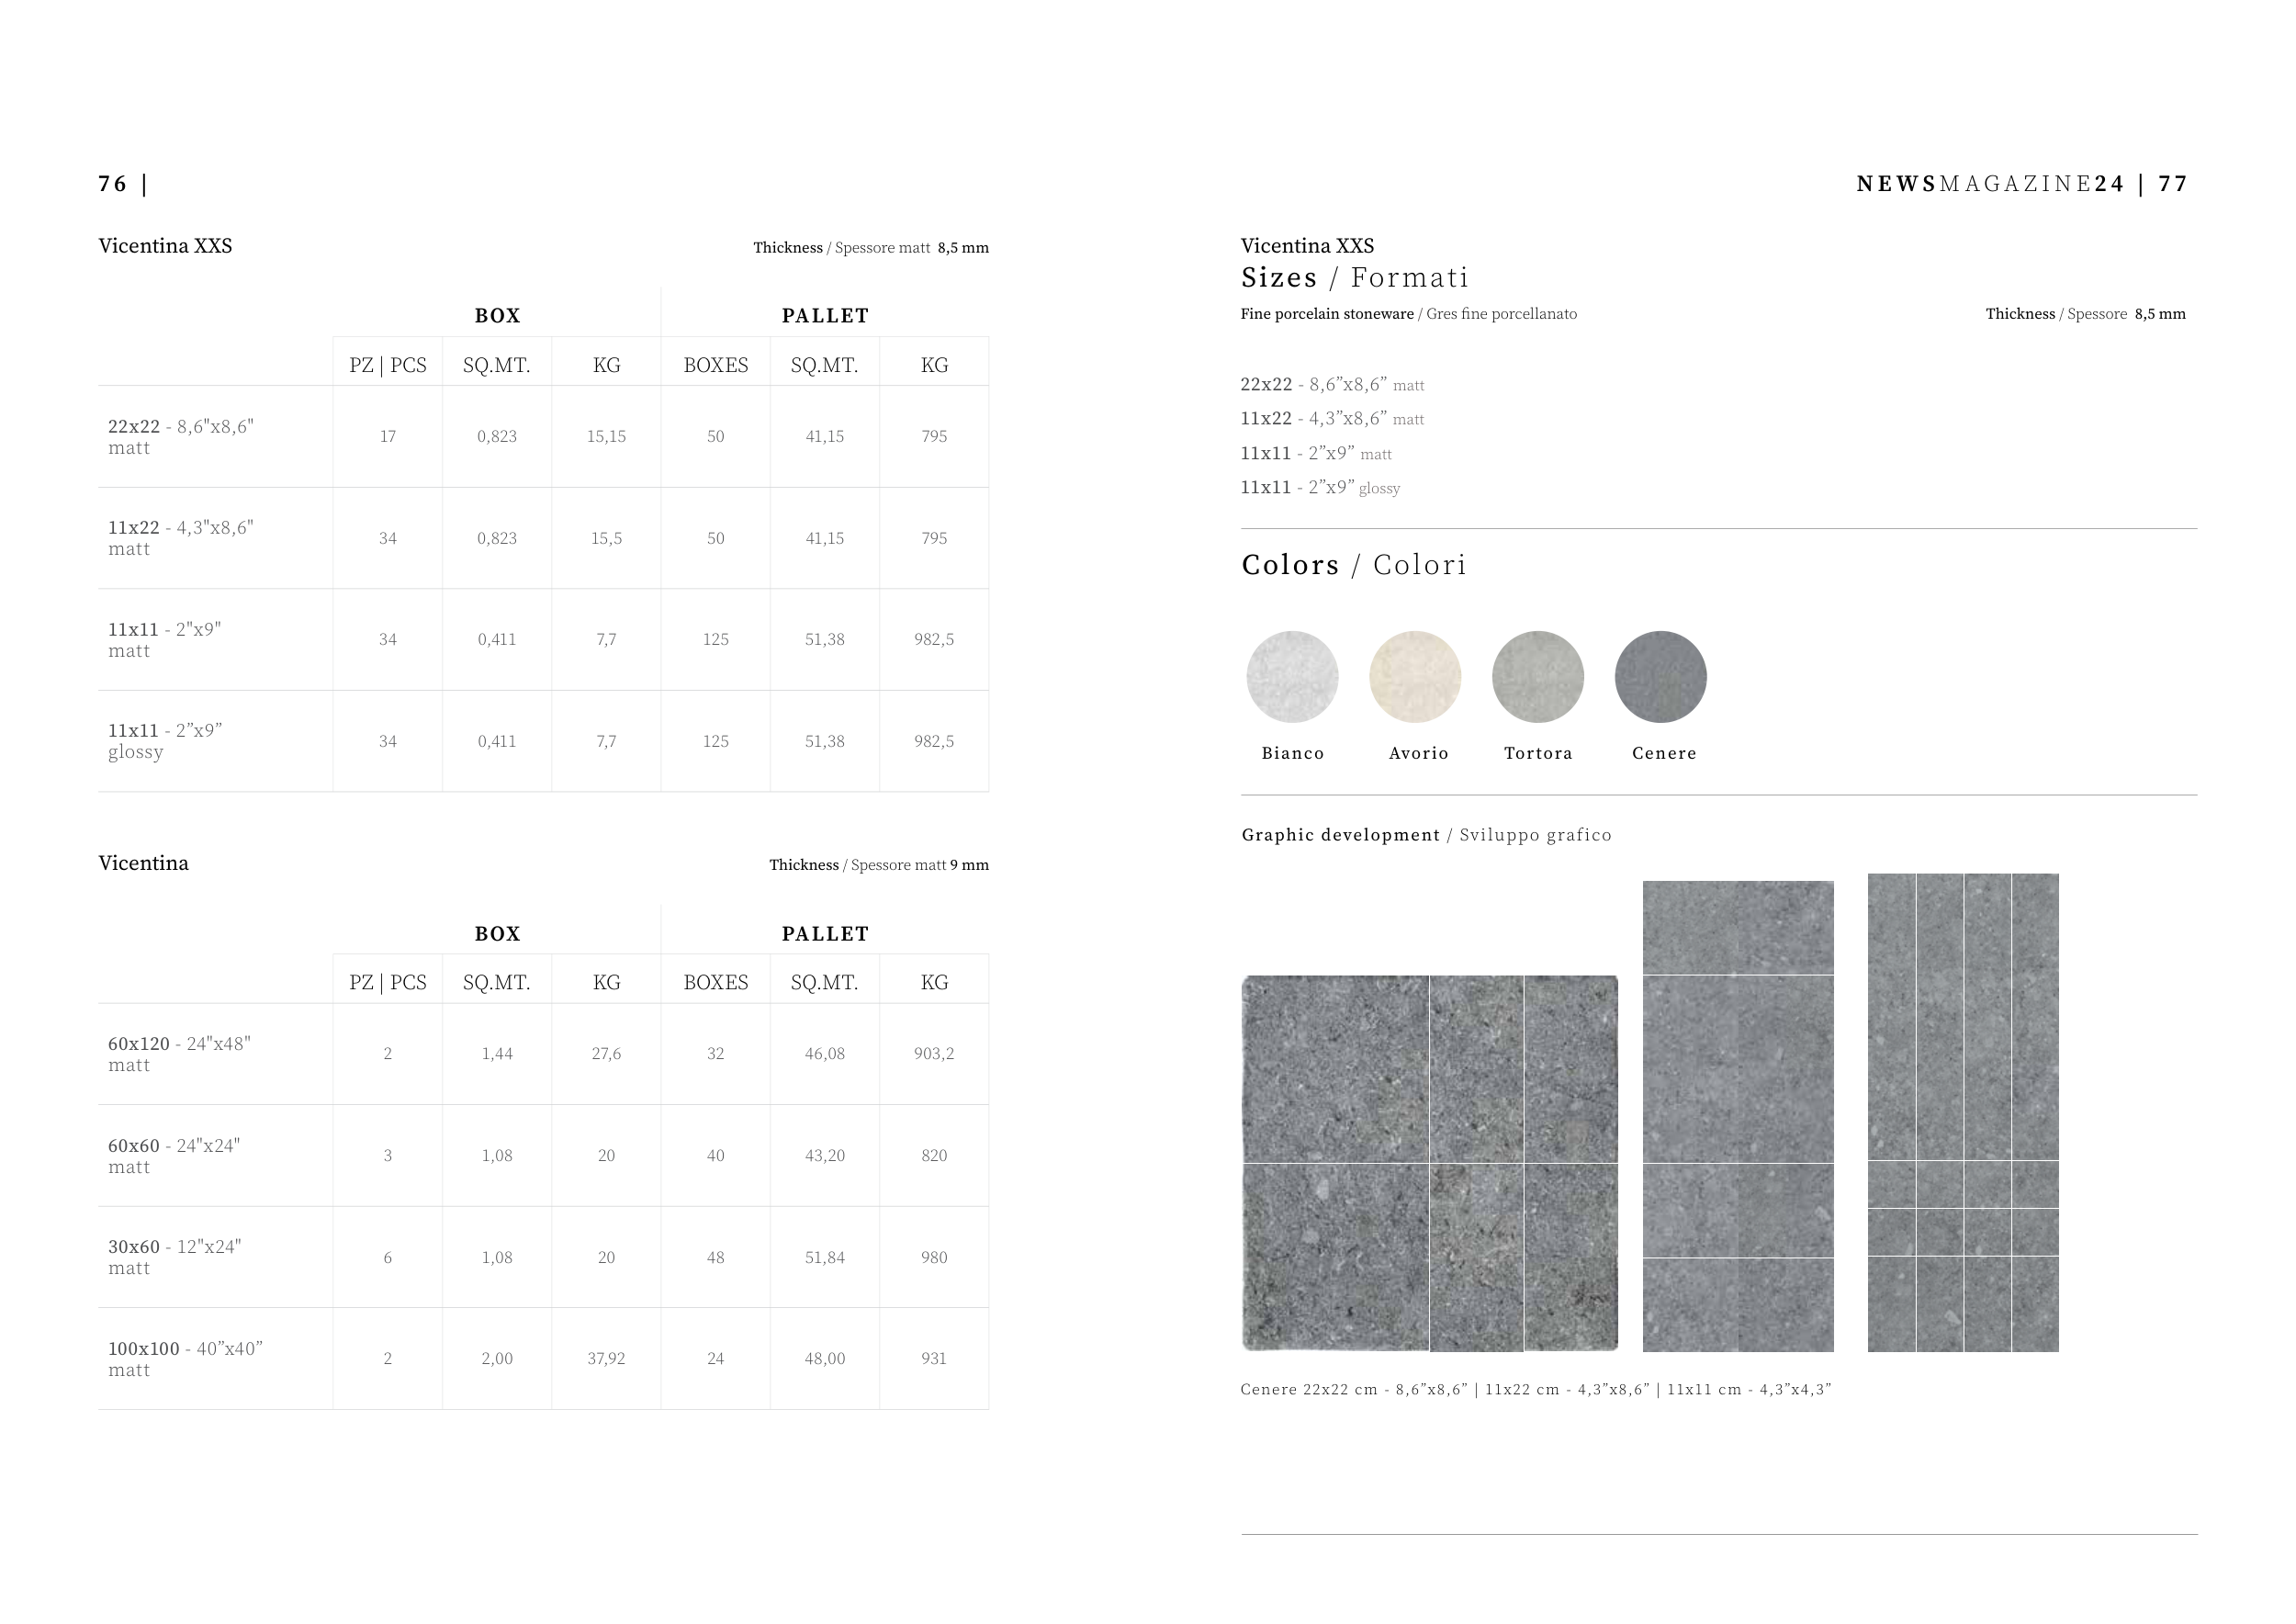This screenshot has height=1624, width=2296.
Task: Click the middle tile pattern image
Action: point(1738,1116)
